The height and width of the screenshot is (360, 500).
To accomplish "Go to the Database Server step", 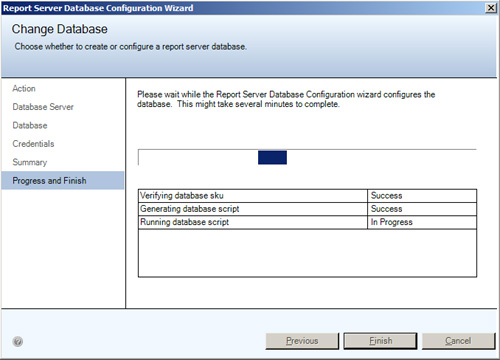I will [43, 107].
